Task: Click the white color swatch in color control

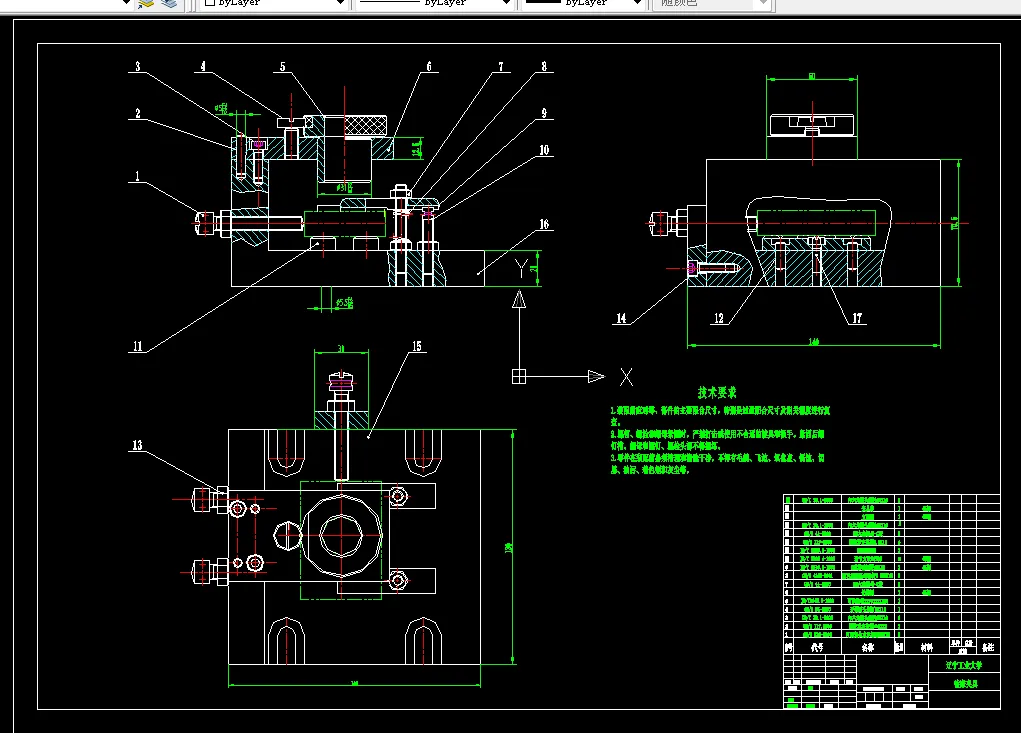Action: click(208, 4)
